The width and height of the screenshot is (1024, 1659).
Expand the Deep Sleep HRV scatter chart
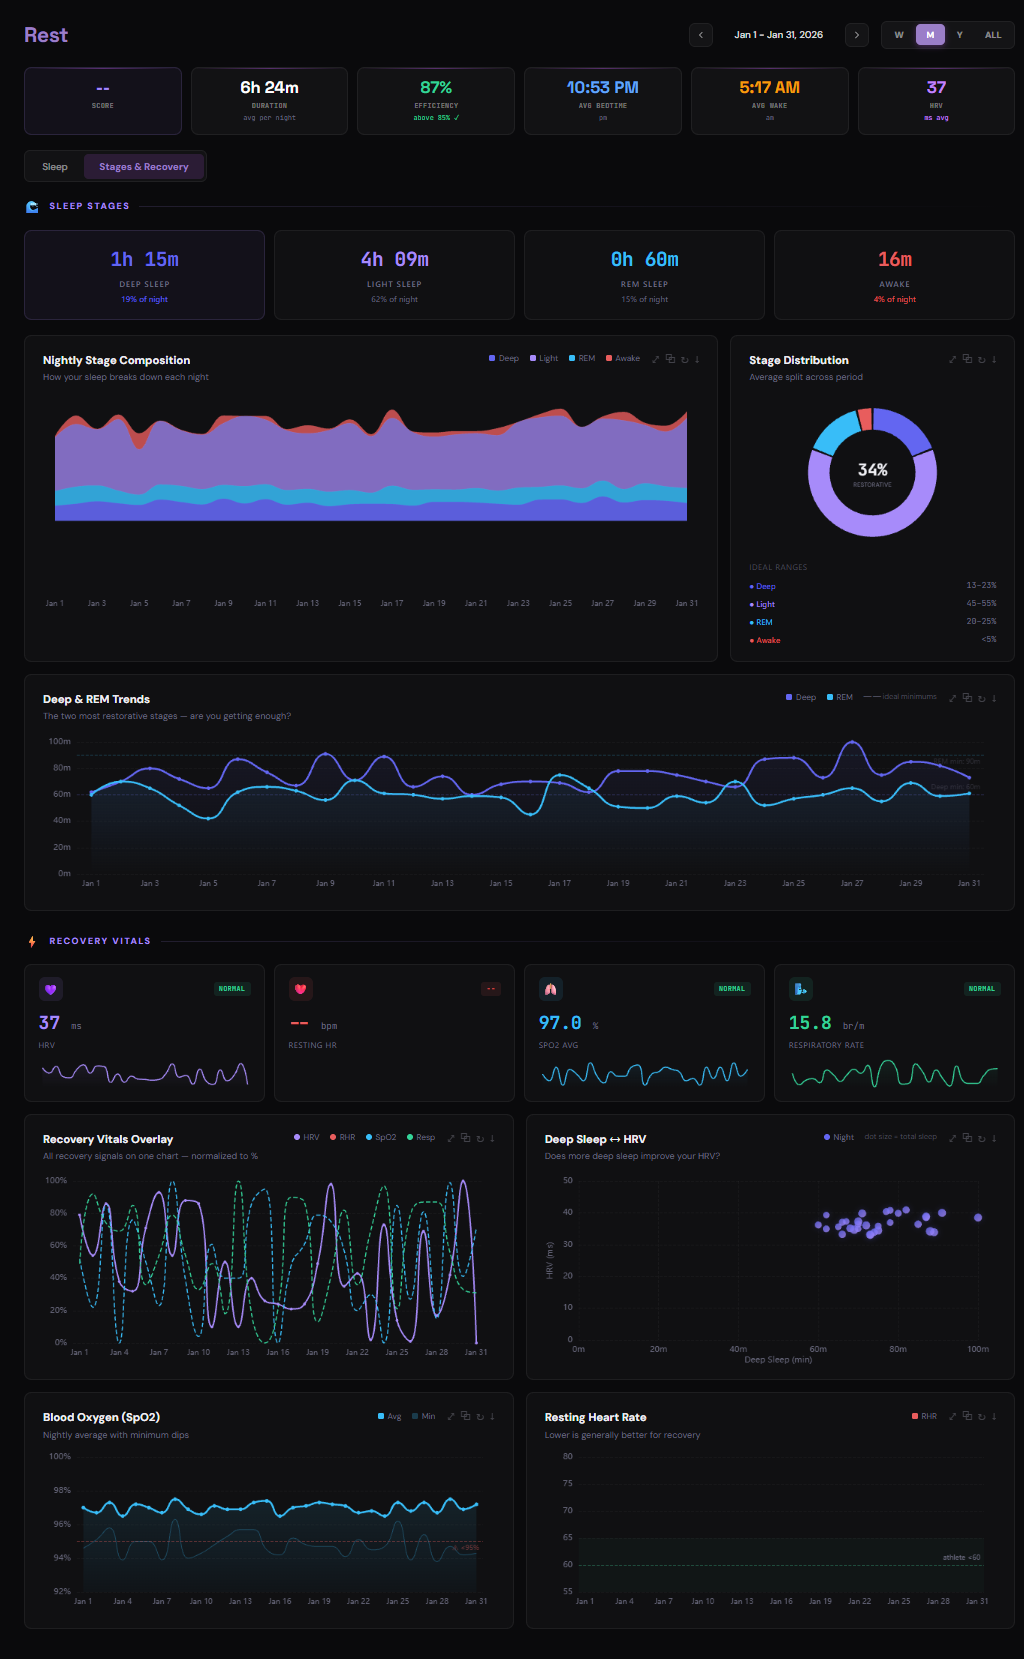click(953, 1138)
